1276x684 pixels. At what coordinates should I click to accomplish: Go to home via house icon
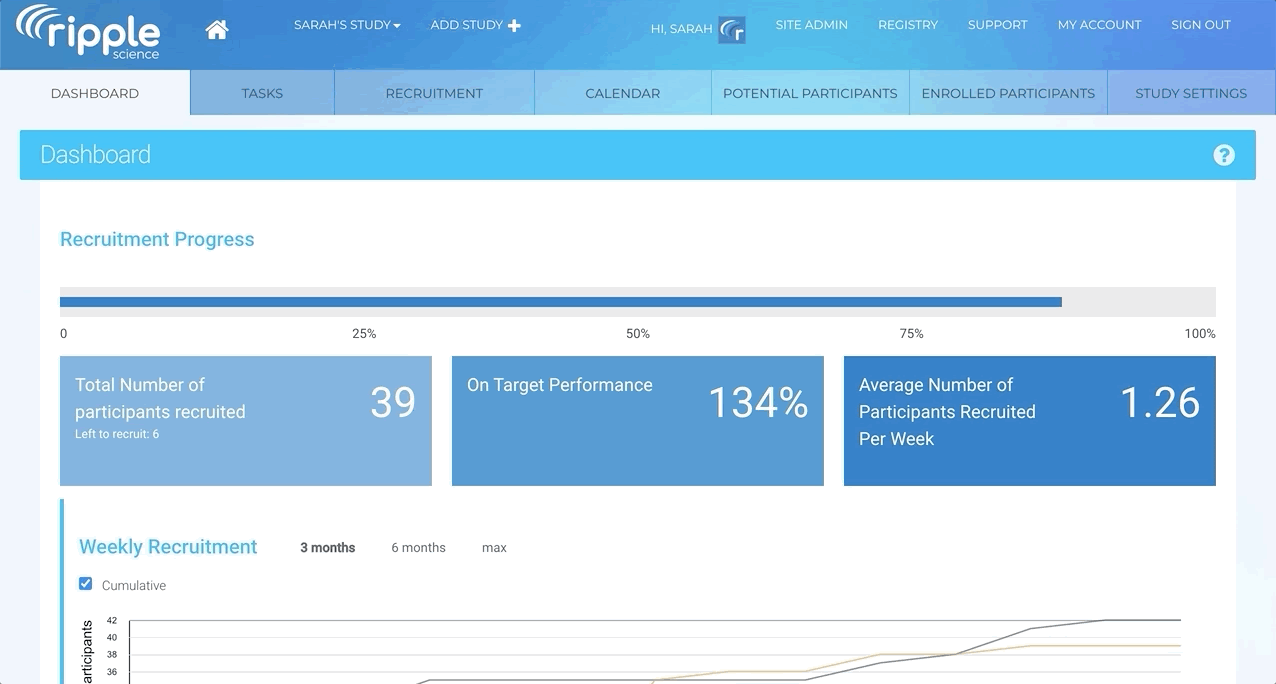217,29
